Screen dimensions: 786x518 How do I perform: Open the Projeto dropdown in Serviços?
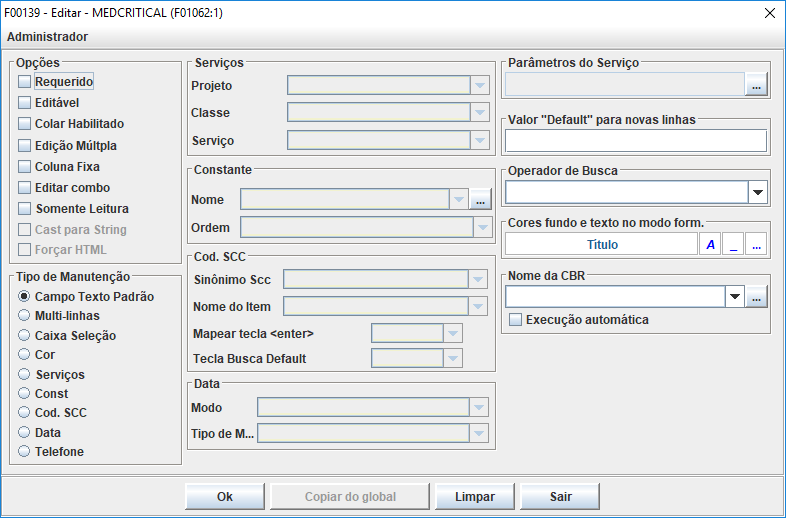(x=480, y=86)
